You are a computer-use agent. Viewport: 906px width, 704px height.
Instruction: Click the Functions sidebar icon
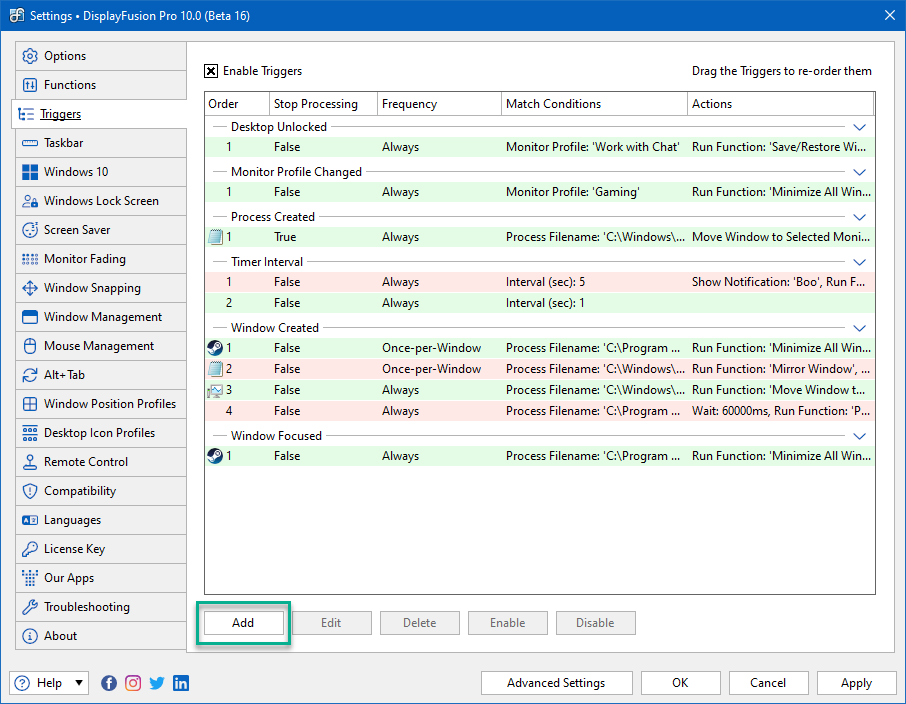pyautogui.click(x=29, y=85)
